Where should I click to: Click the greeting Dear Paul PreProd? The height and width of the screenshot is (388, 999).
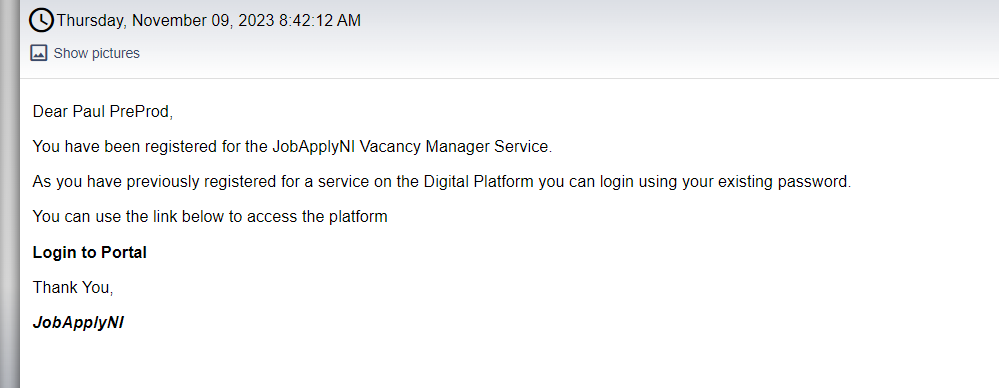[103, 112]
